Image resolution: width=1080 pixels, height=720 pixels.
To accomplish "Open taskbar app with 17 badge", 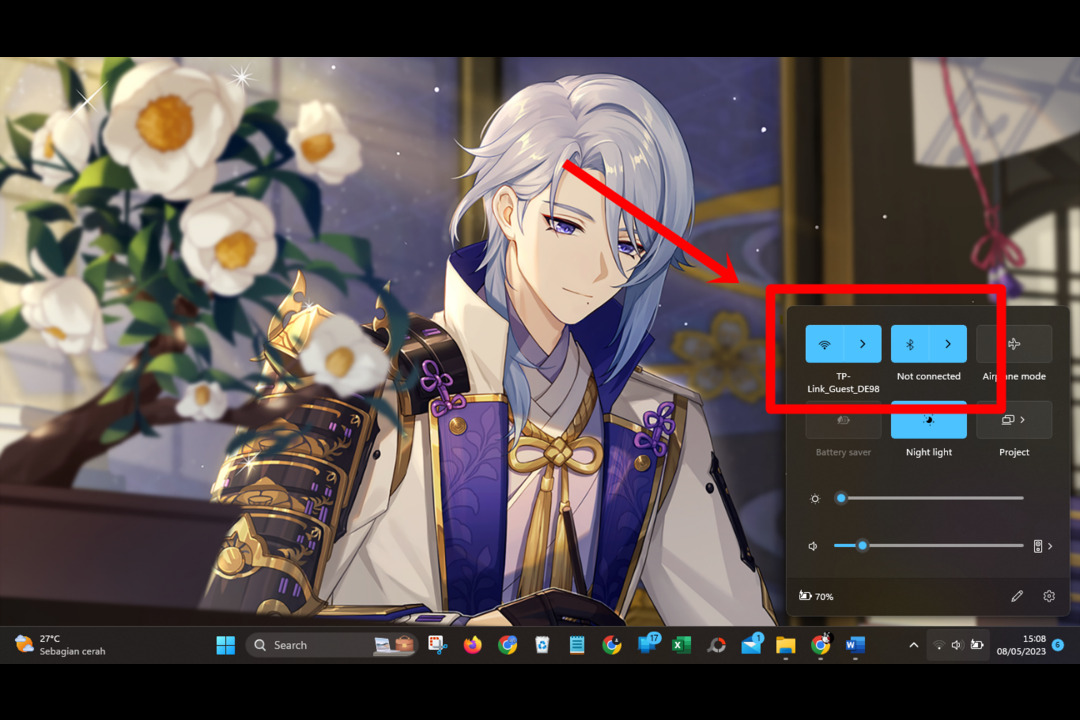I will click(x=648, y=644).
